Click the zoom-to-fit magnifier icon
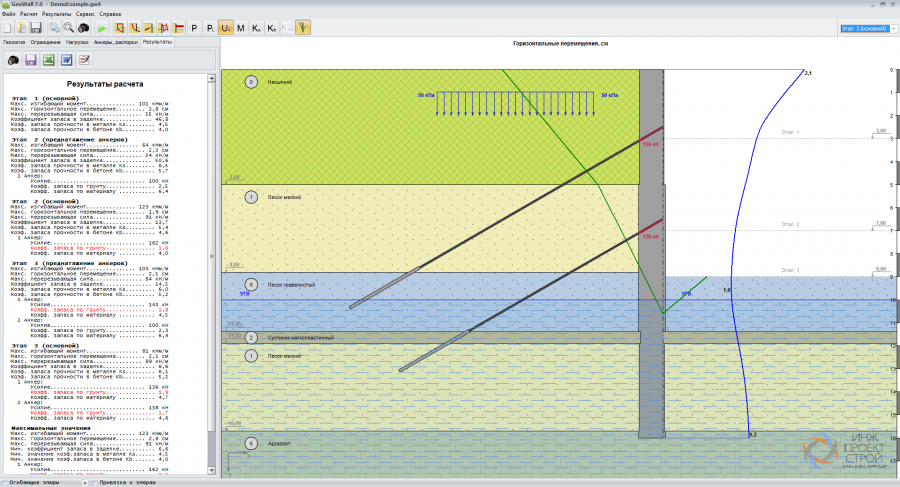Screen dimensions: 900x487 pos(54,28)
